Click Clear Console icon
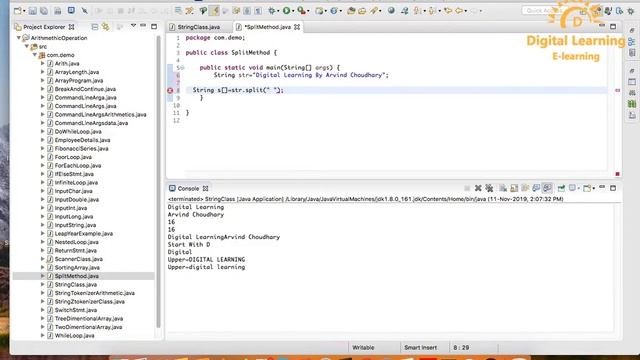The image size is (640, 360). [x=503, y=188]
